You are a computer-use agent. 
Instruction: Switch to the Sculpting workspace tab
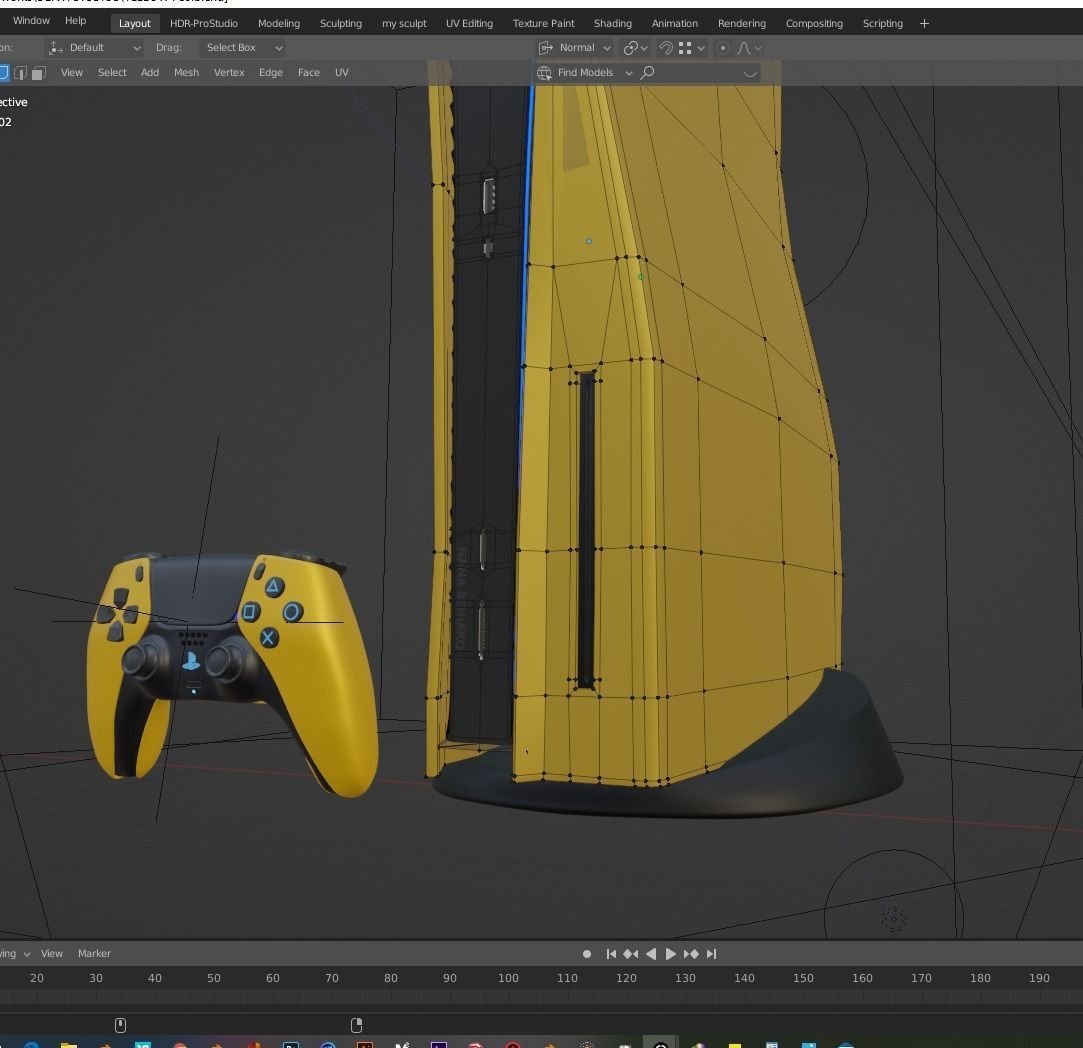click(x=341, y=23)
